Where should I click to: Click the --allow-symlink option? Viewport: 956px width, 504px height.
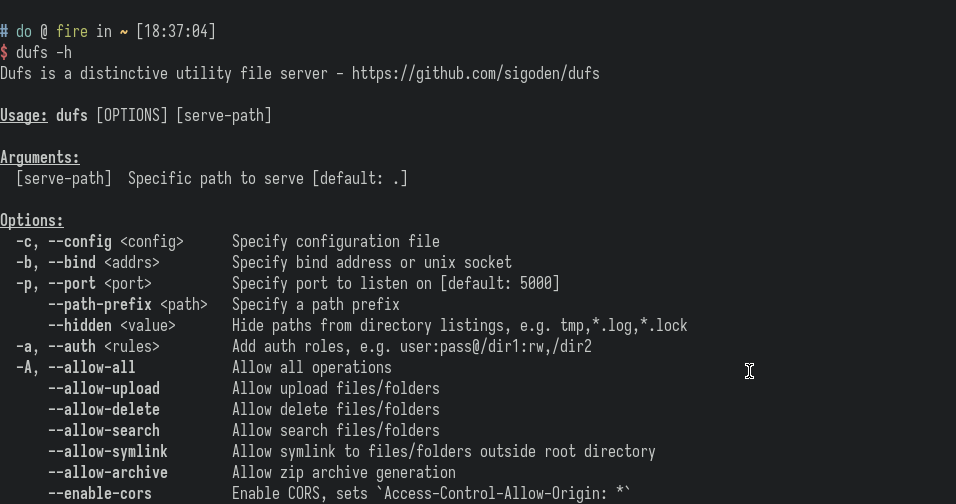tap(108, 452)
